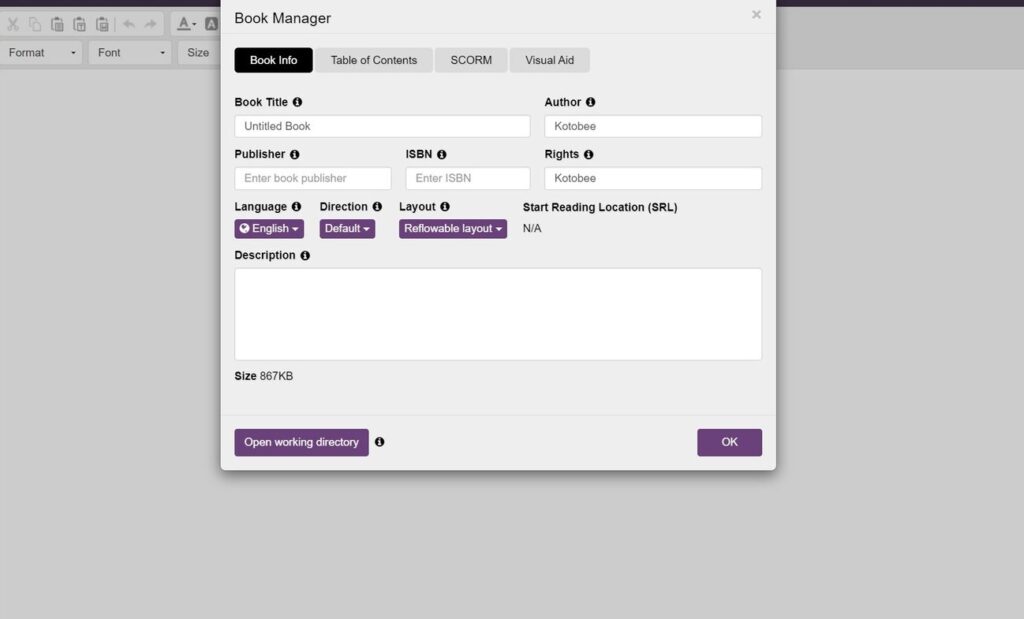Click the Paste icon
Viewport: 1024px width, 619px height.
(57, 24)
